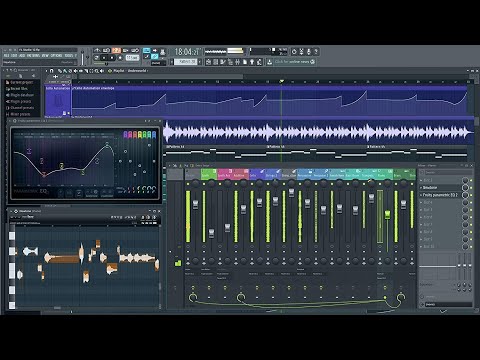Screen dimensions: 480x360
Task: Click the green band node in parametric EQ
Action: (83, 172)
